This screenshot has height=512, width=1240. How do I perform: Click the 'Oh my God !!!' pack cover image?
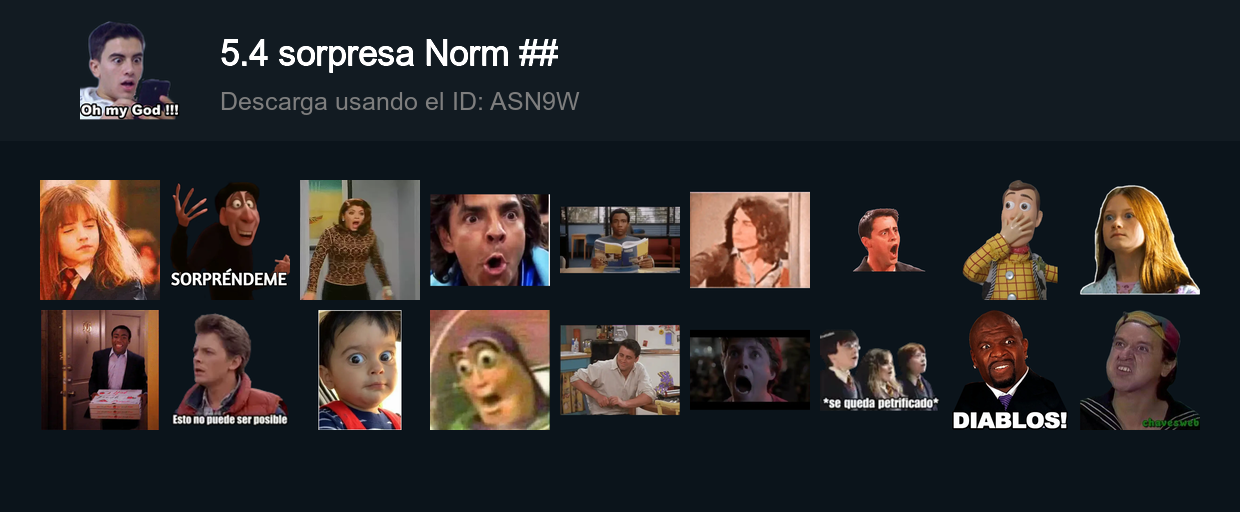point(130,70)
